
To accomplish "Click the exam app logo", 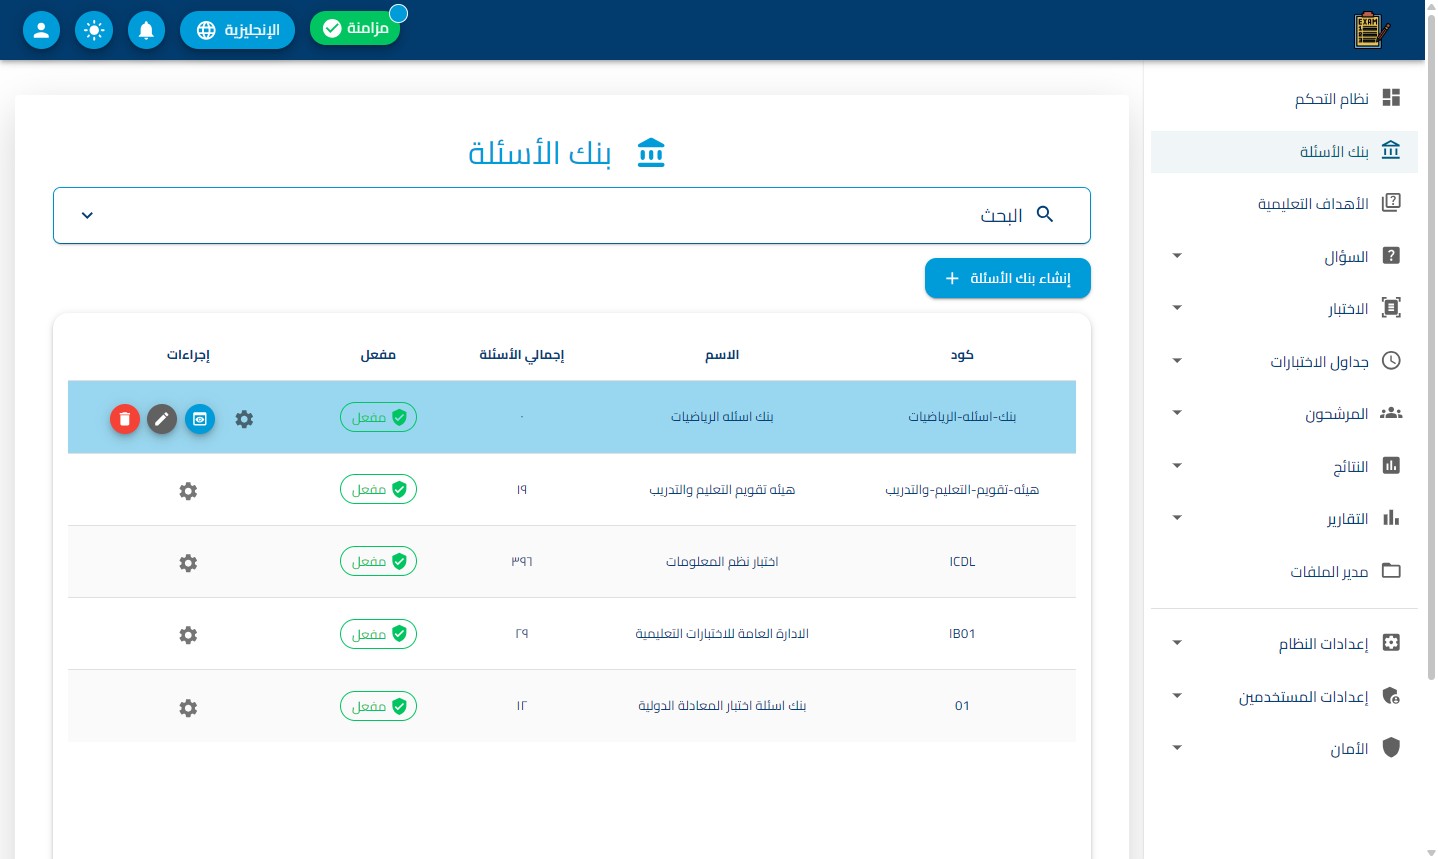I will 1371,30.
